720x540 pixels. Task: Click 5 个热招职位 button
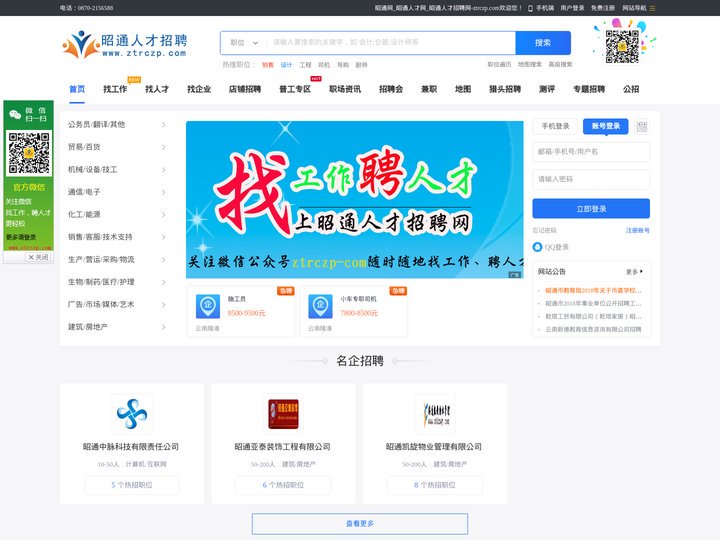(x=132, y=485)
